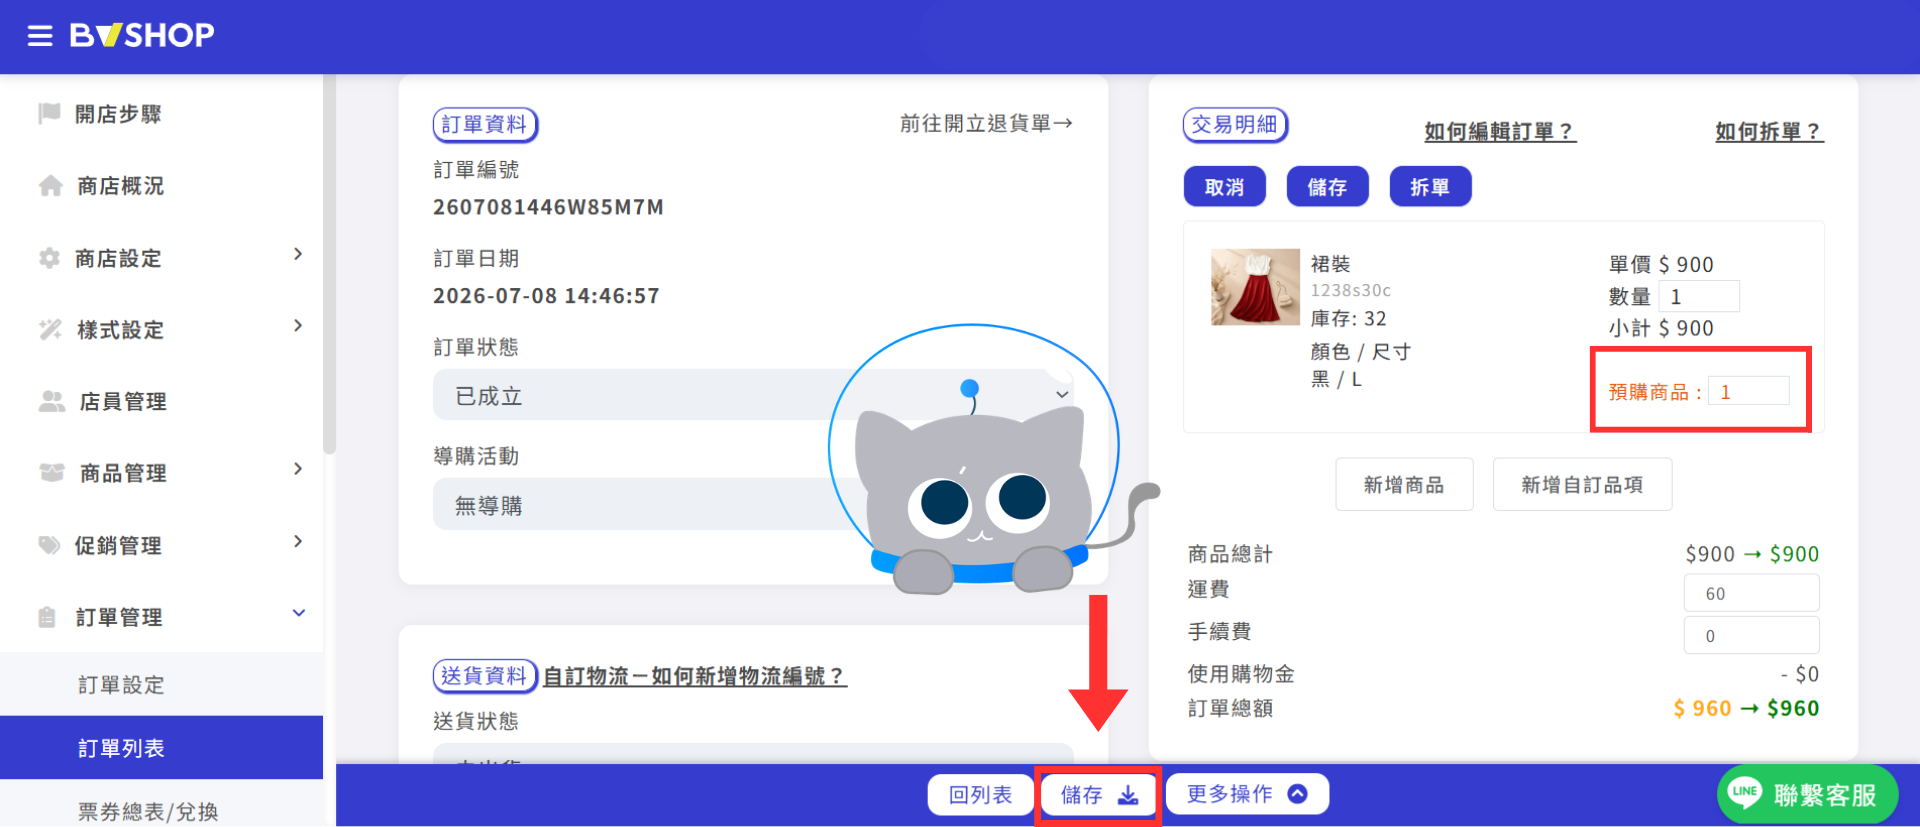The width and height of the screenshot is (1920, 827).
Task: Open the hamburger menu icon
Action: [40, 36]
